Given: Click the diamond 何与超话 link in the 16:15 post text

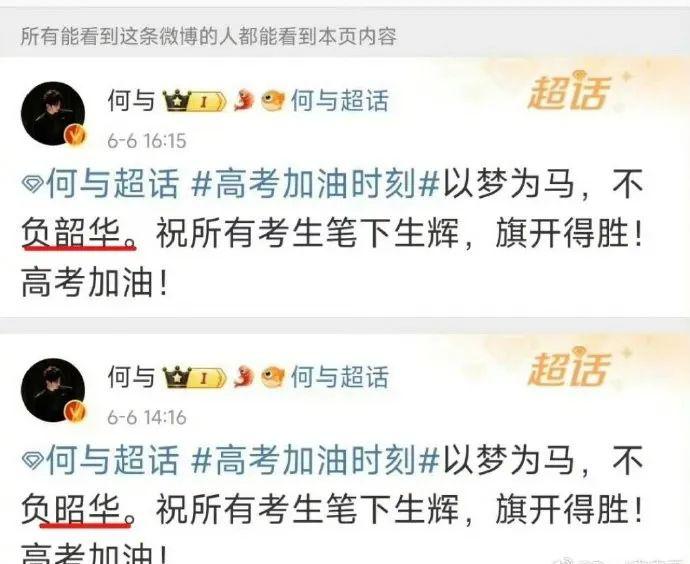Looking at the screenshot, I should point(101,183).
